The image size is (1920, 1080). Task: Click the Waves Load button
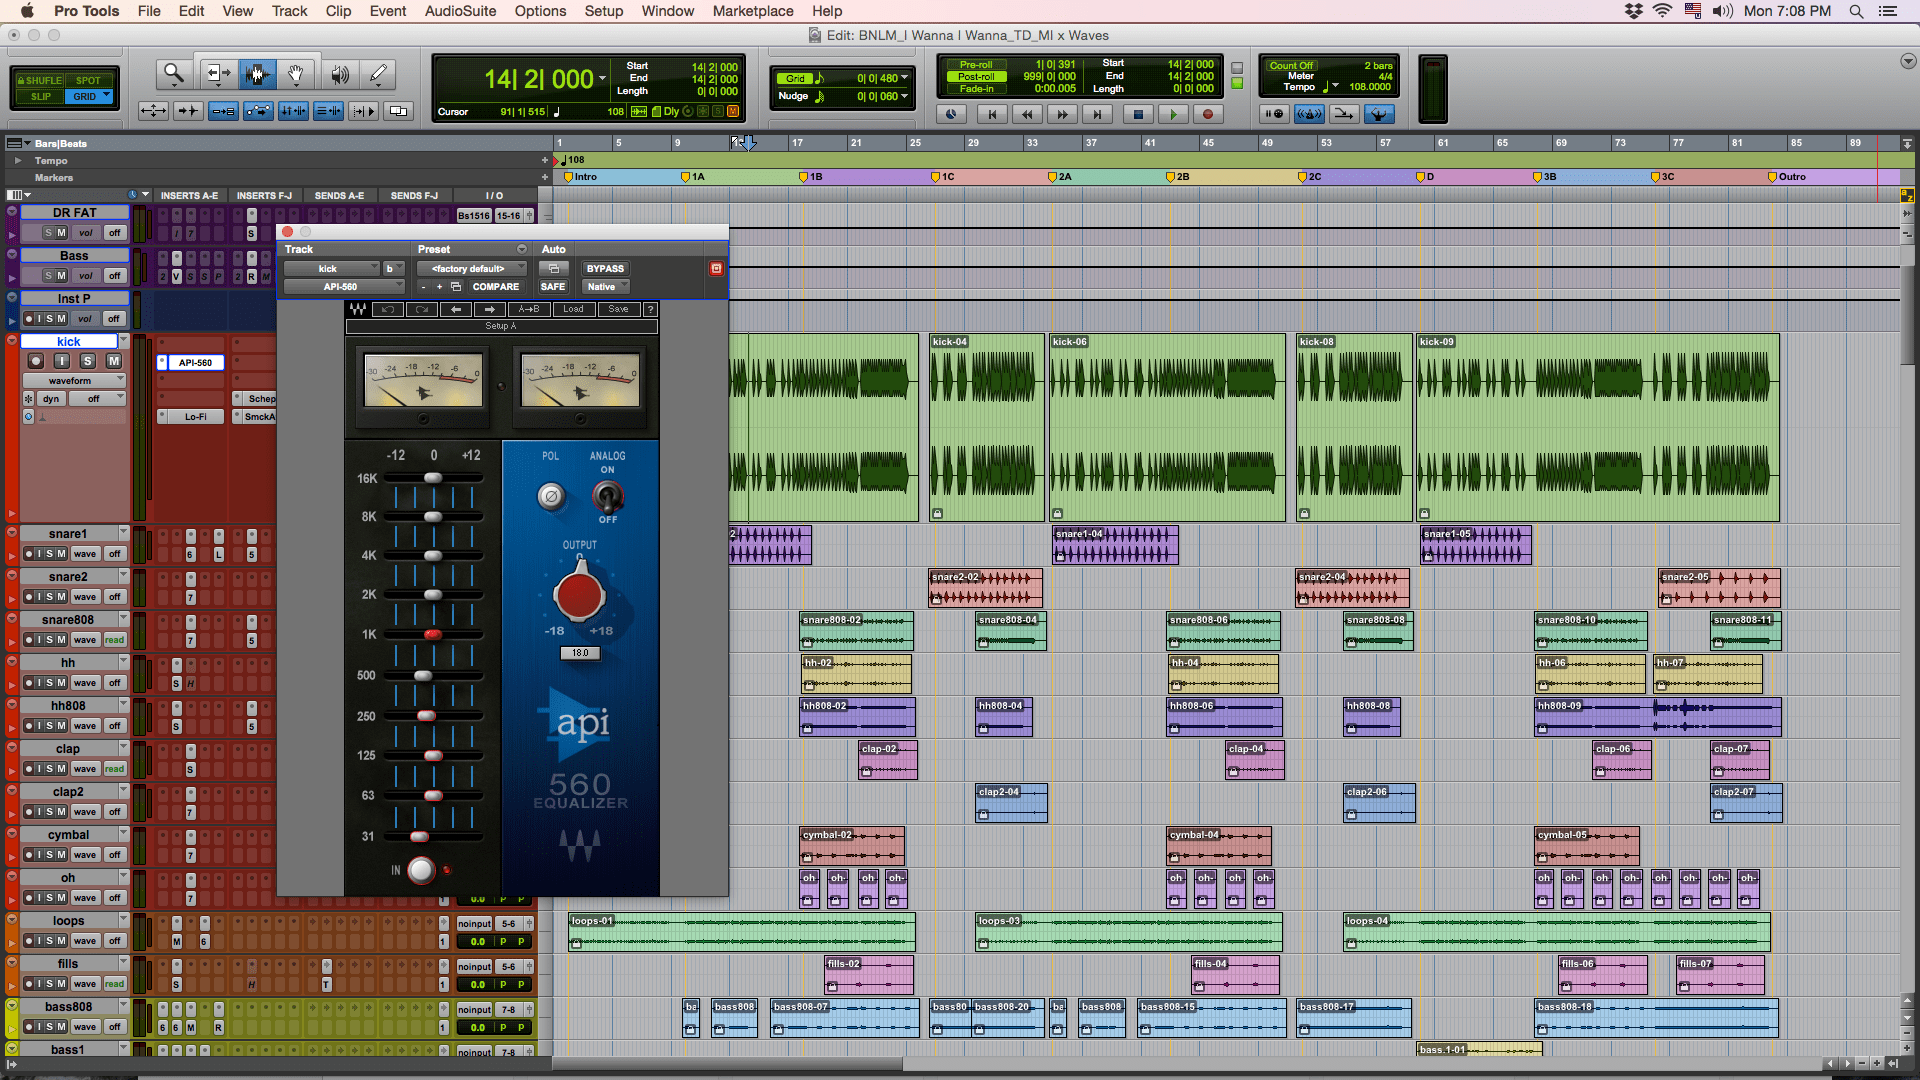click(573, 309)
